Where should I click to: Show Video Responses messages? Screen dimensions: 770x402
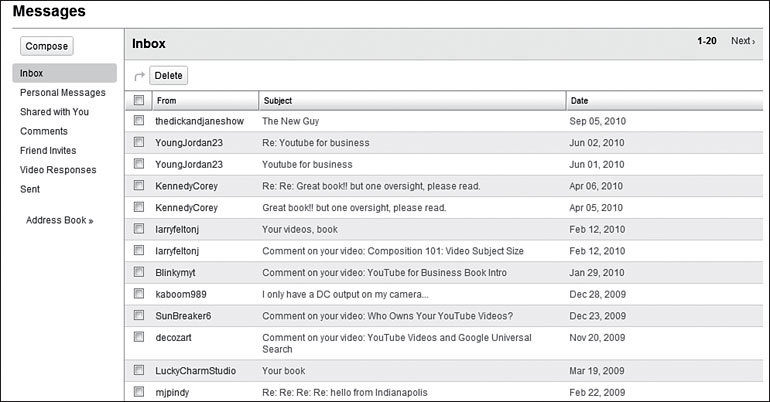[x=58, y=170]
